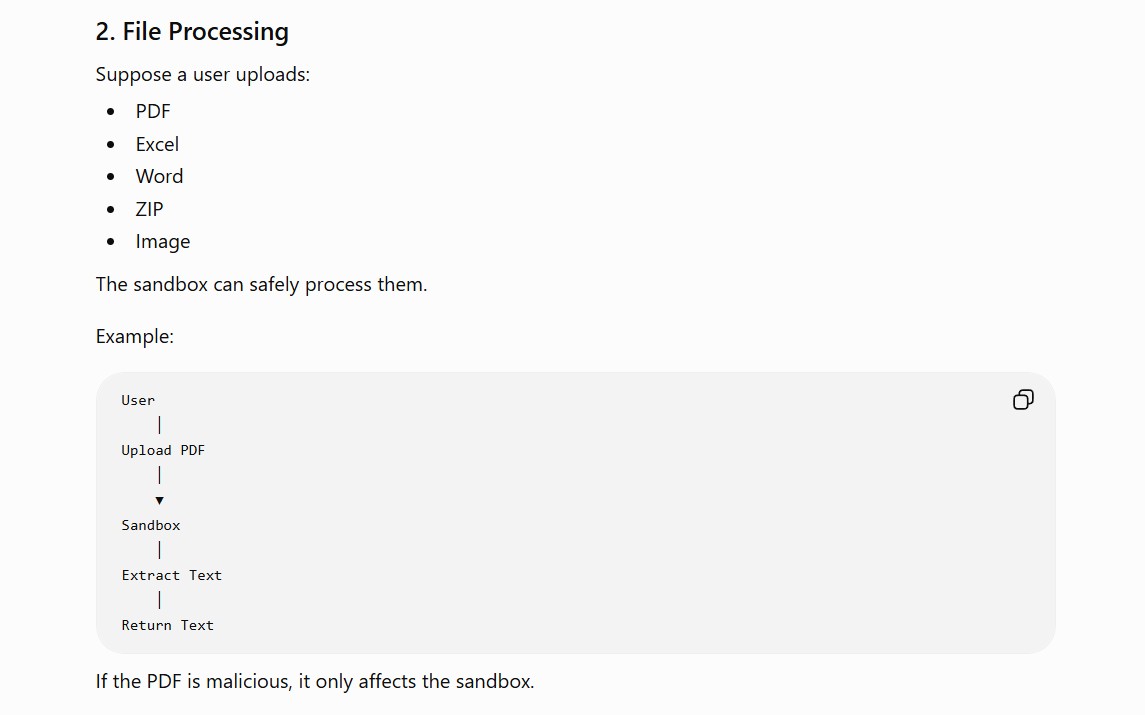The width and height of the screenshot is (1145, 715).
Task: Click the vertical pipe below 'User'
Action: 159,425
